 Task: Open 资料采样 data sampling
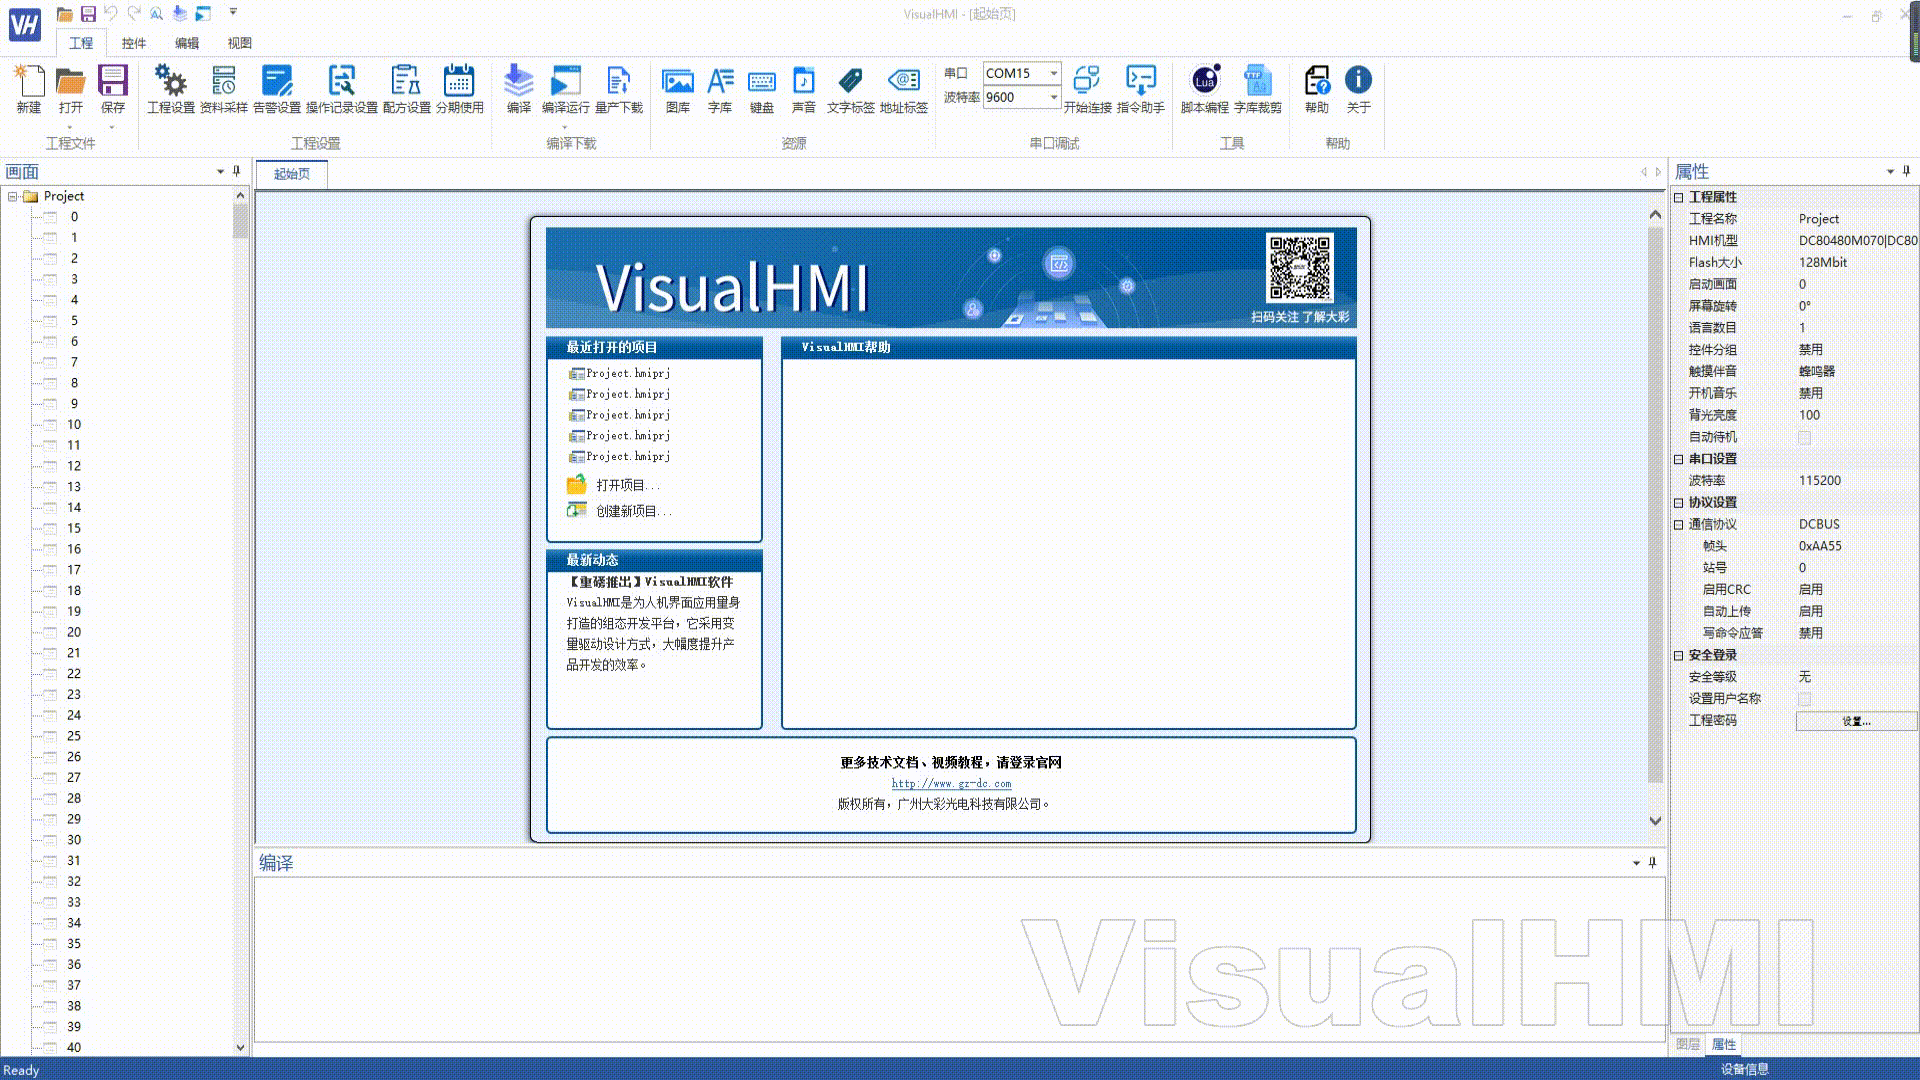224,89
